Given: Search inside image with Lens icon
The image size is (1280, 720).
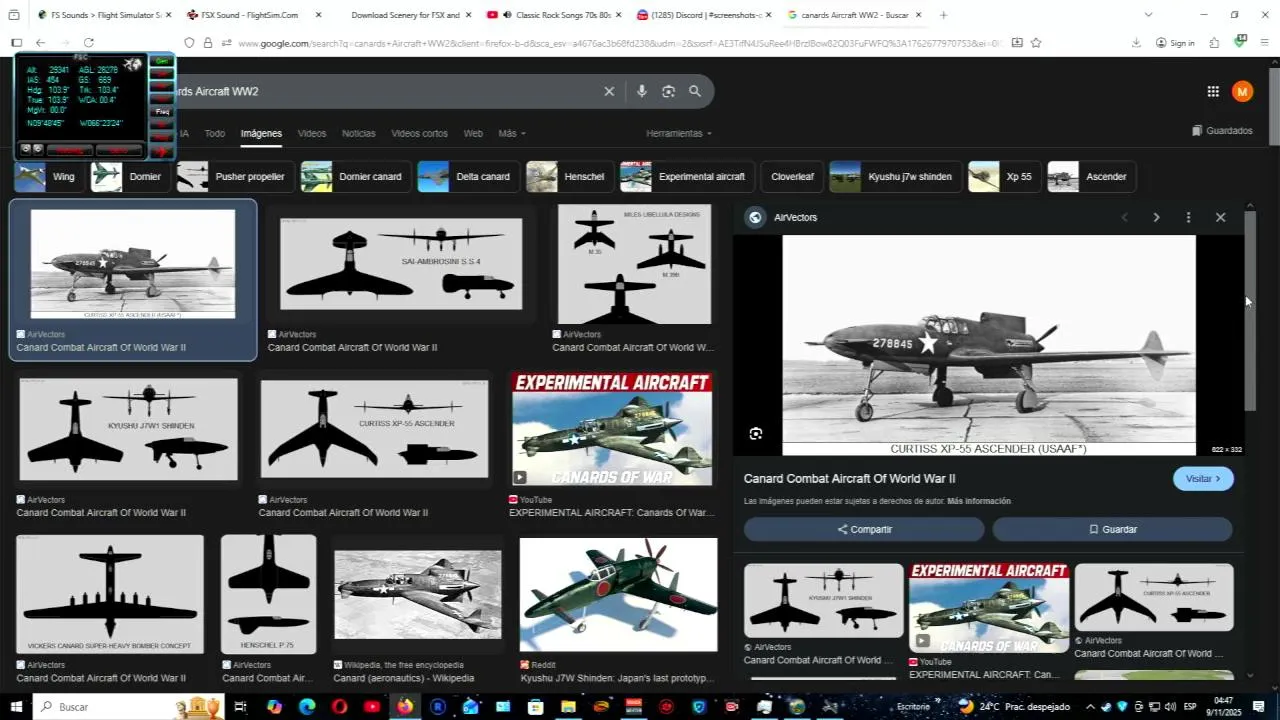Looking at the screenshot, I should 756,434.
